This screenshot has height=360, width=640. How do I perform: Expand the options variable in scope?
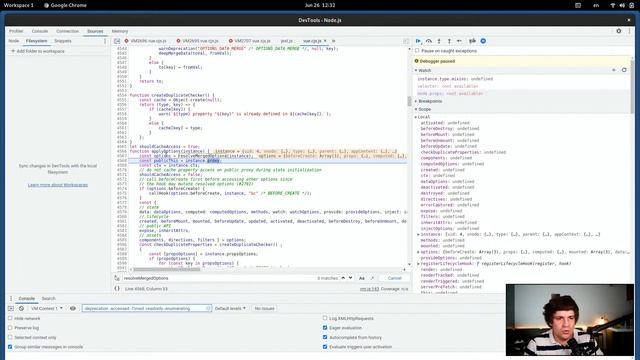(418, 252)
